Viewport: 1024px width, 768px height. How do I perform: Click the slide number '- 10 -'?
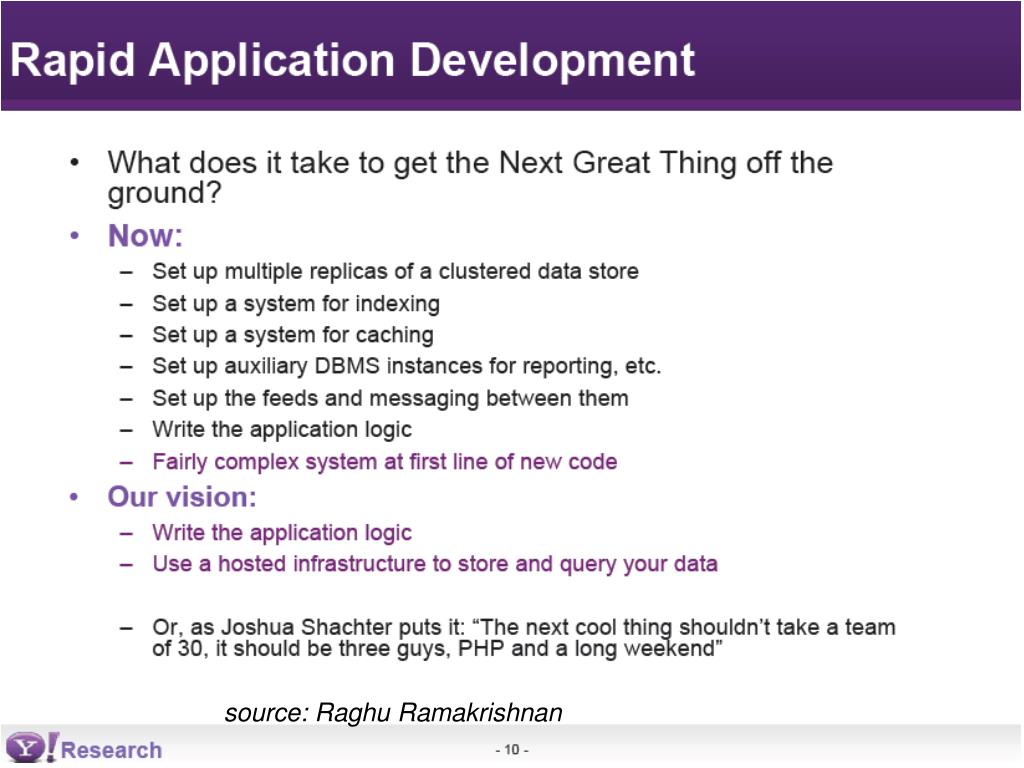512,750
